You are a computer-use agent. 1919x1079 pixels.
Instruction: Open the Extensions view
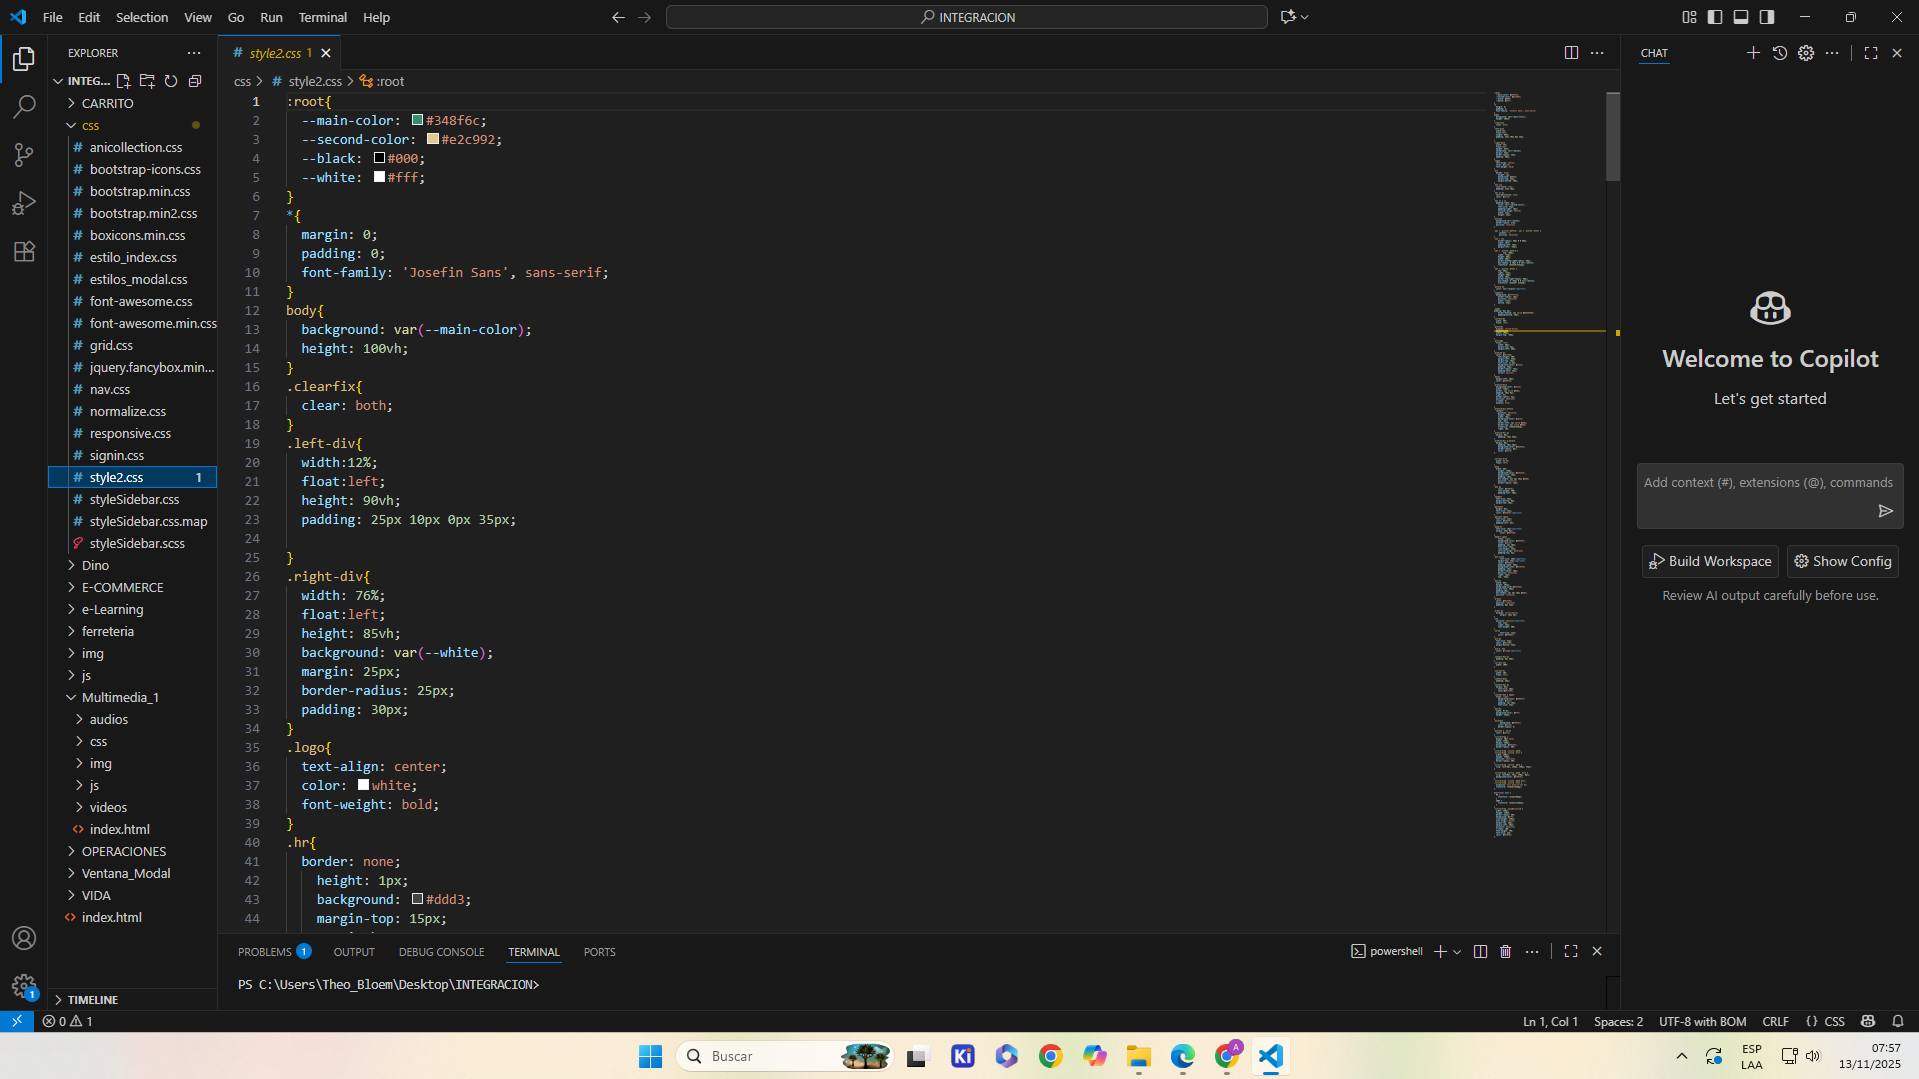(x=24, y=251)
